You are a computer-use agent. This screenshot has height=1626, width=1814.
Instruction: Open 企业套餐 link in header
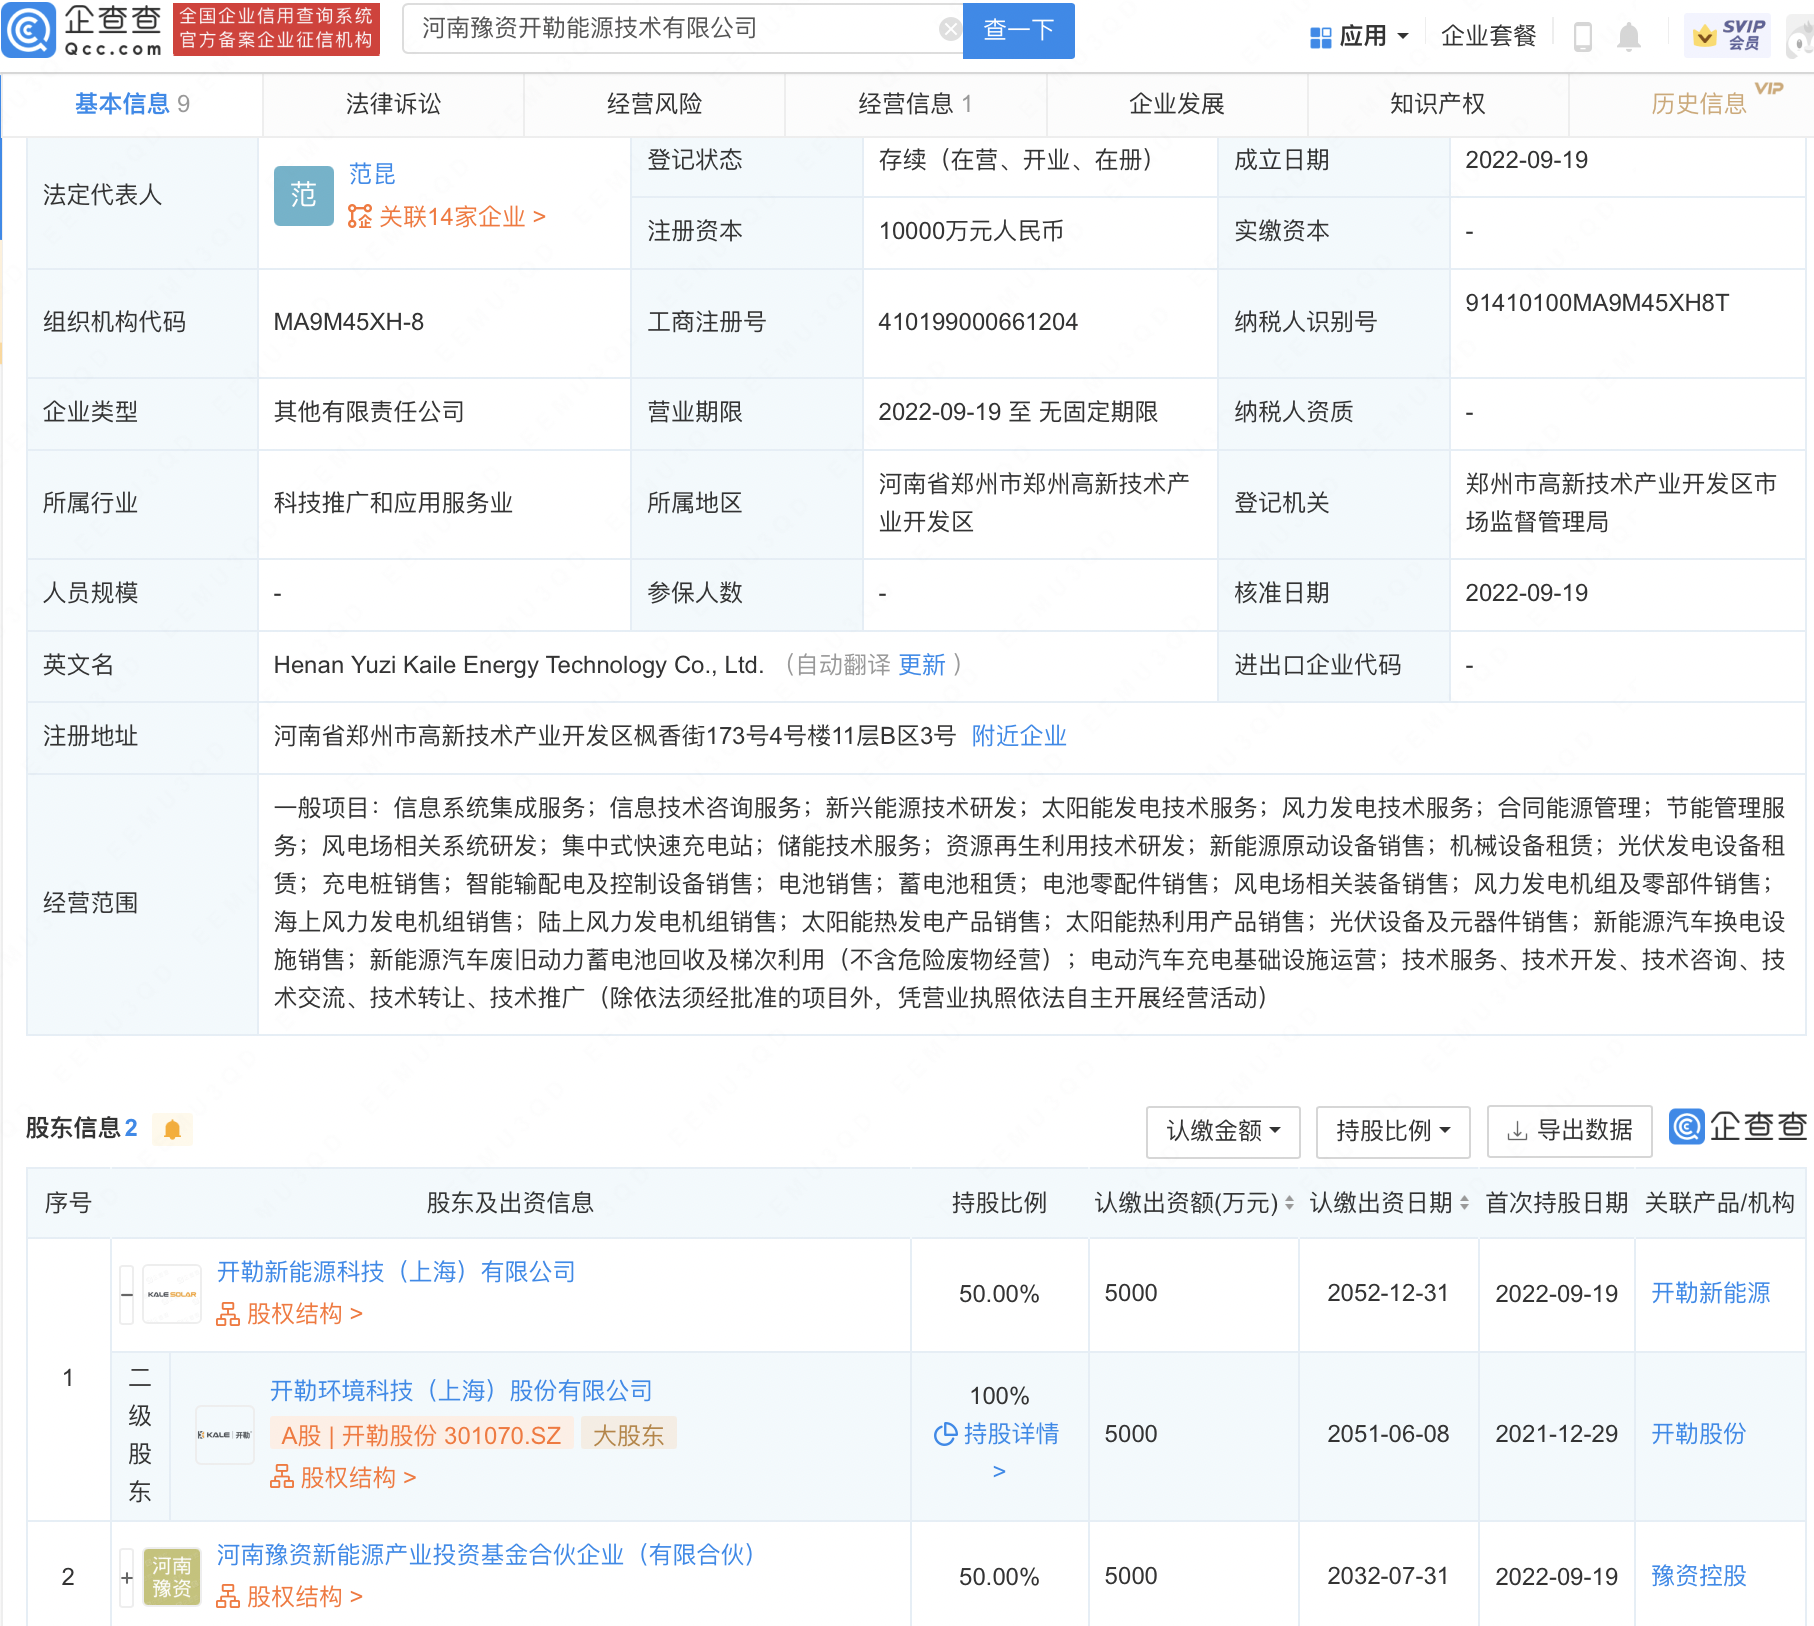[1488, 37]
